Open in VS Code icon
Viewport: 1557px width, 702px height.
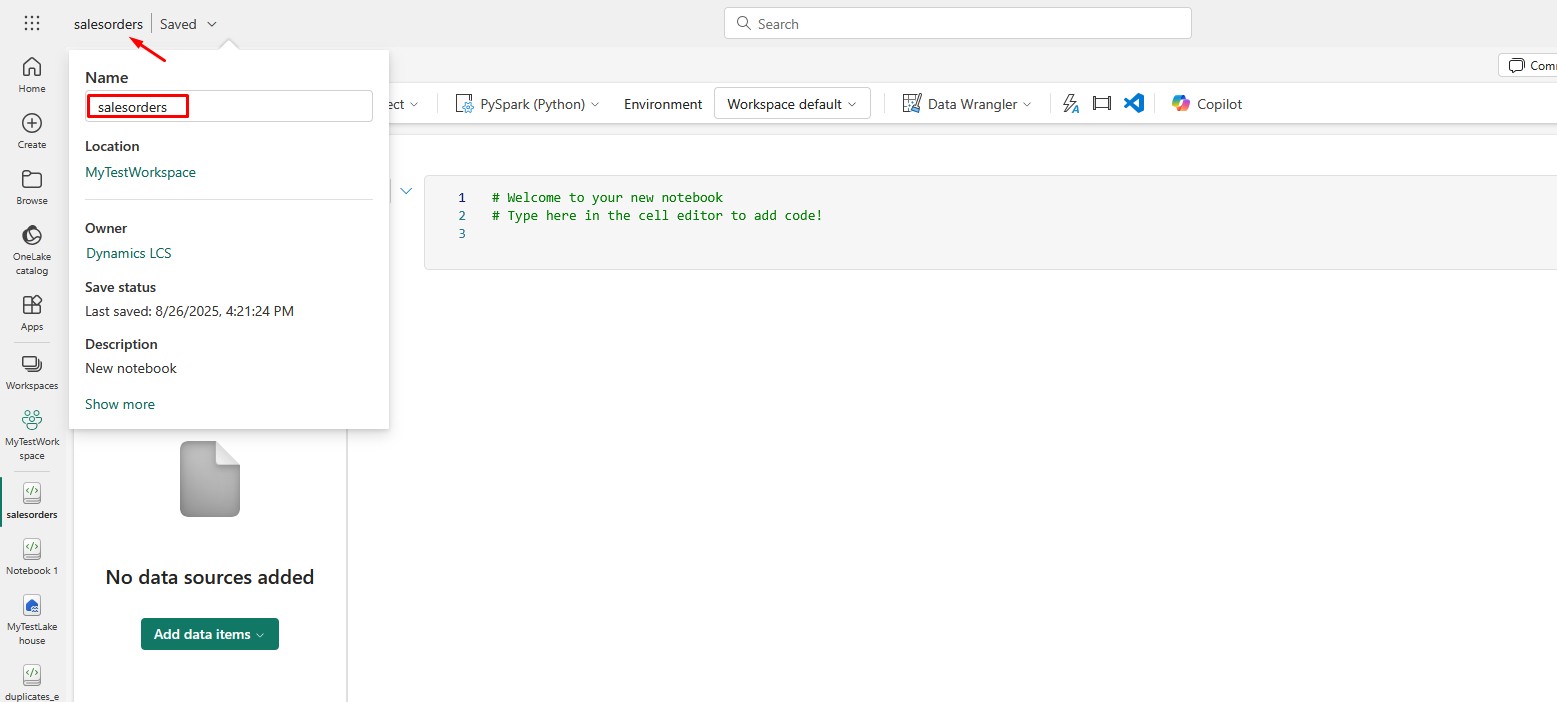[1133, 103]
